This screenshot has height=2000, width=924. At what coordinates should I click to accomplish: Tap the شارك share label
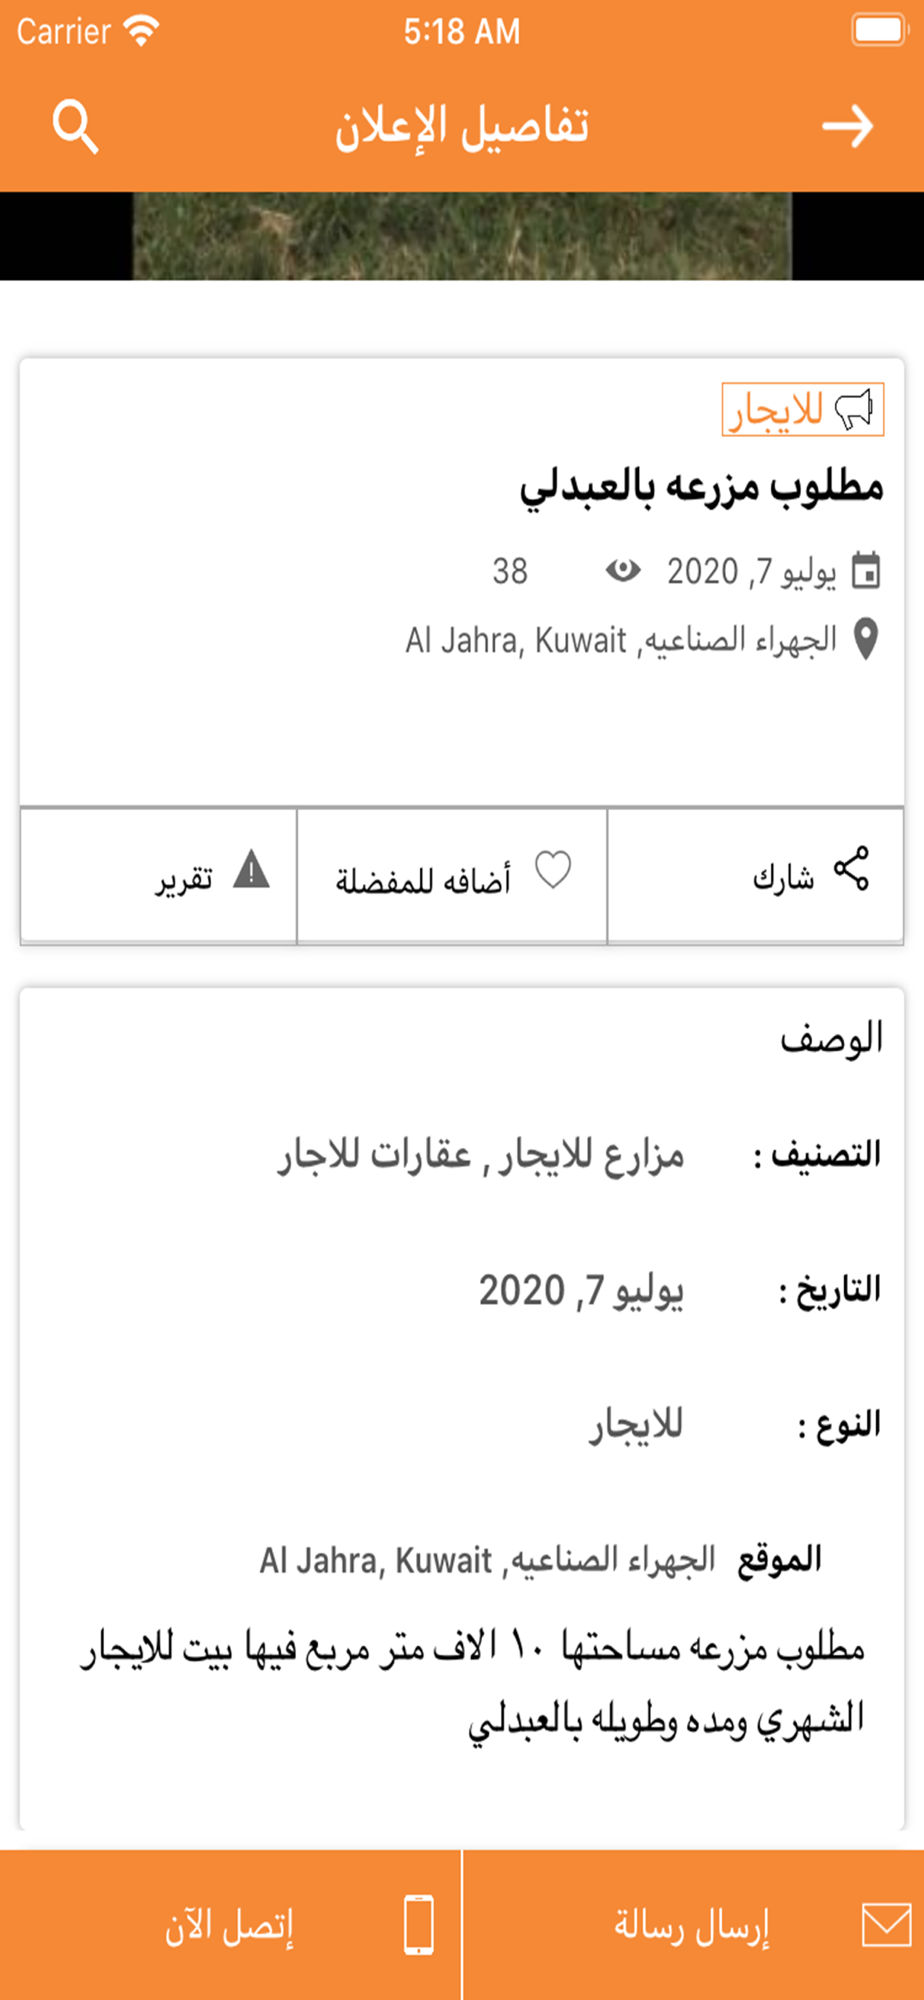783,878
